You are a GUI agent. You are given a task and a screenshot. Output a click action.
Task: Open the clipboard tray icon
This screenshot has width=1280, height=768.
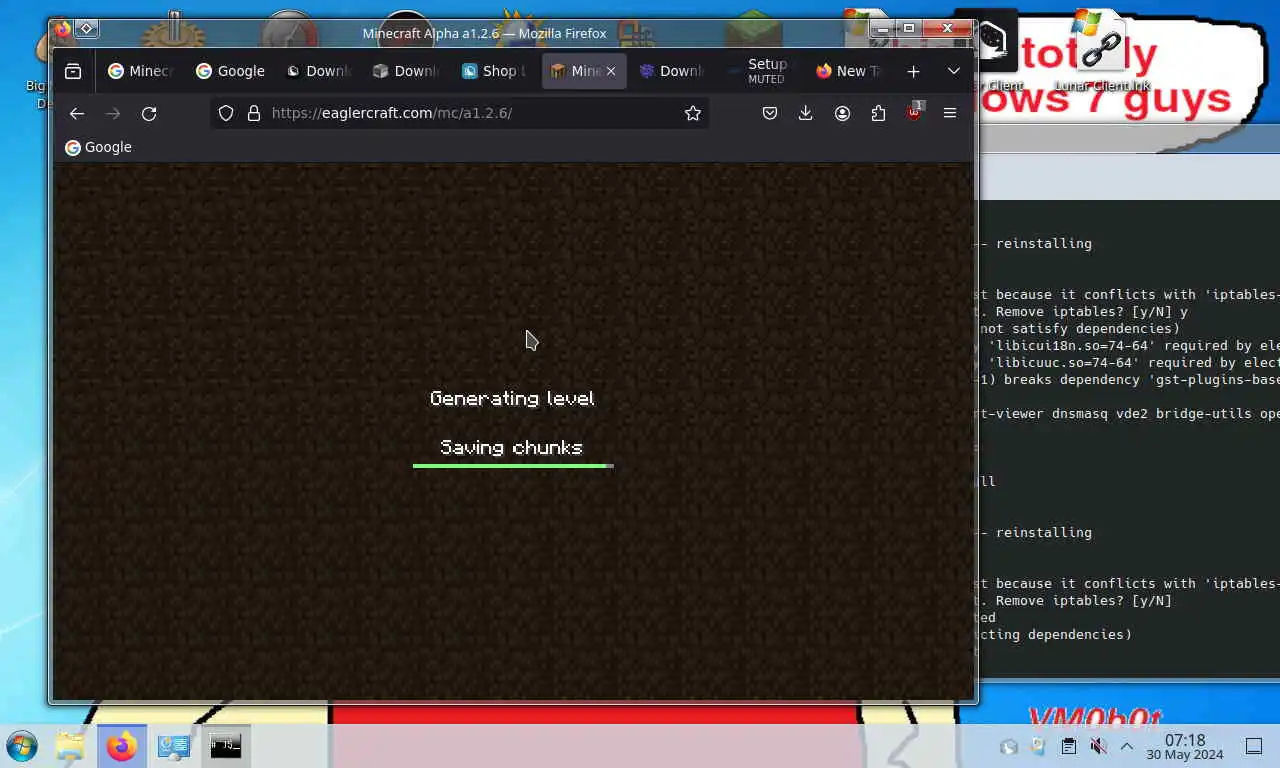coord(1068,746)
